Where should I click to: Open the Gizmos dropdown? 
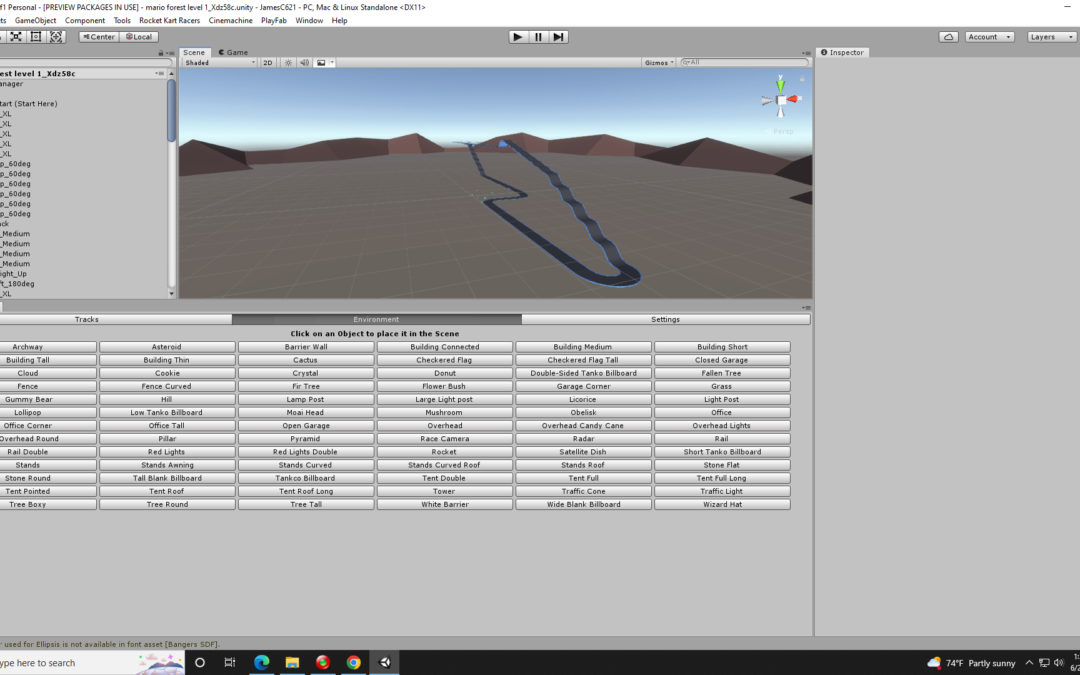[659, 63]
